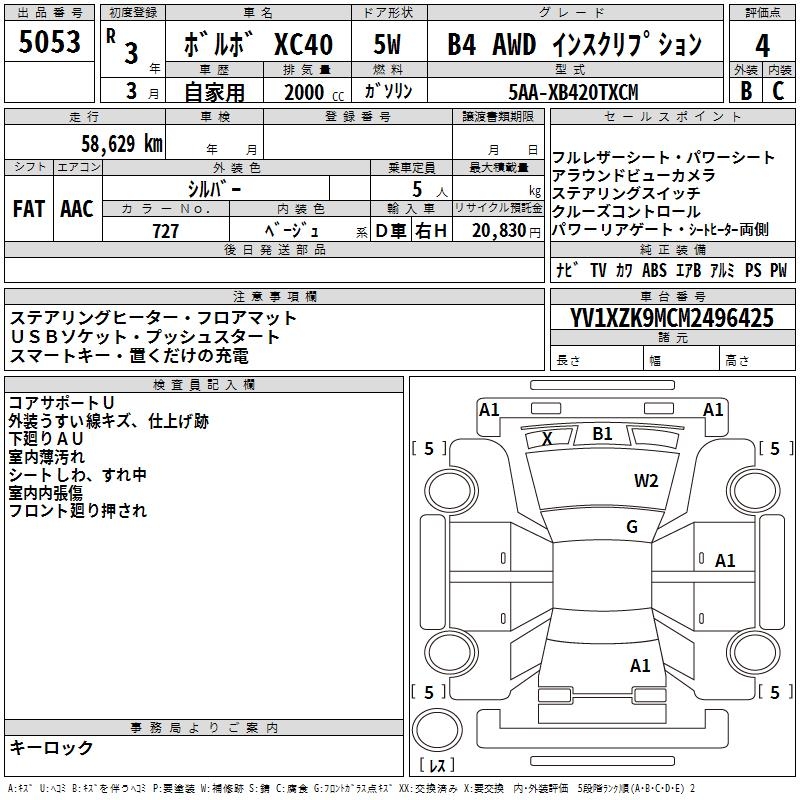The width and height of the screenshot is (800, 800).
Task: Click the X mark on the car diagram
Action: (x=547, y=438)
